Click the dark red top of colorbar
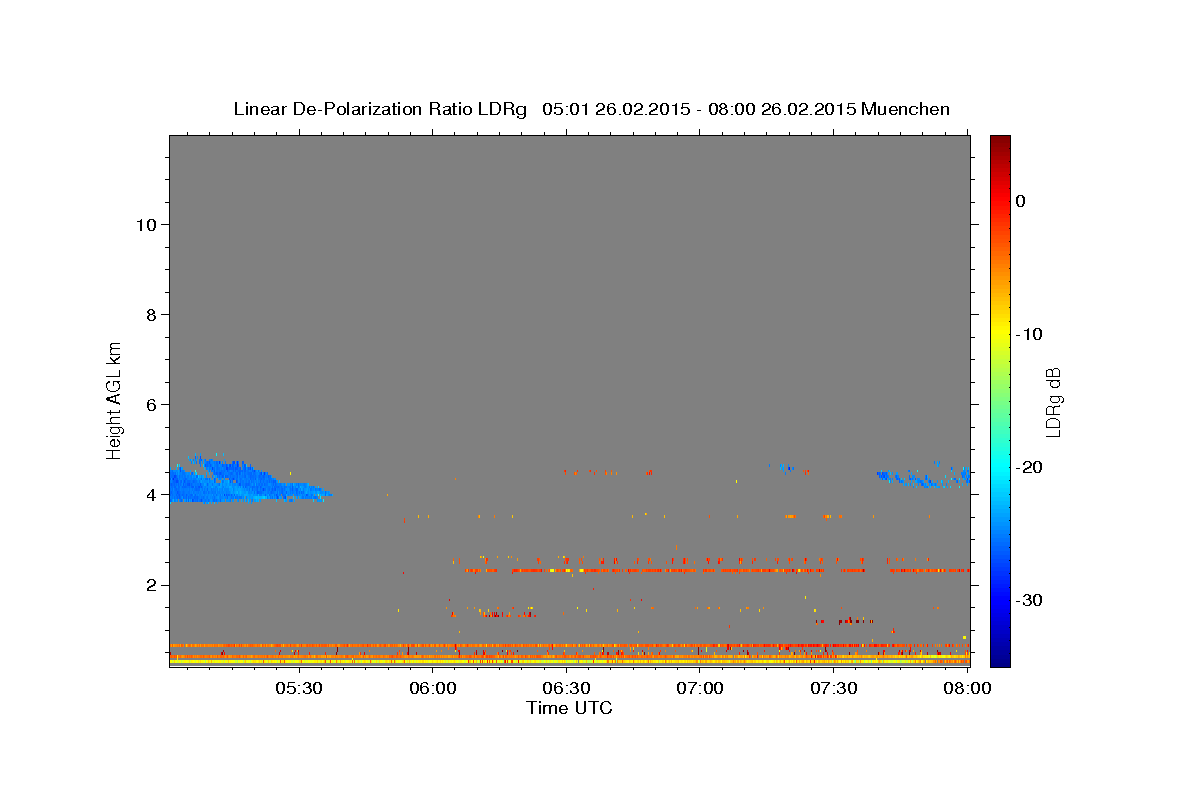 click(1000, 143)
